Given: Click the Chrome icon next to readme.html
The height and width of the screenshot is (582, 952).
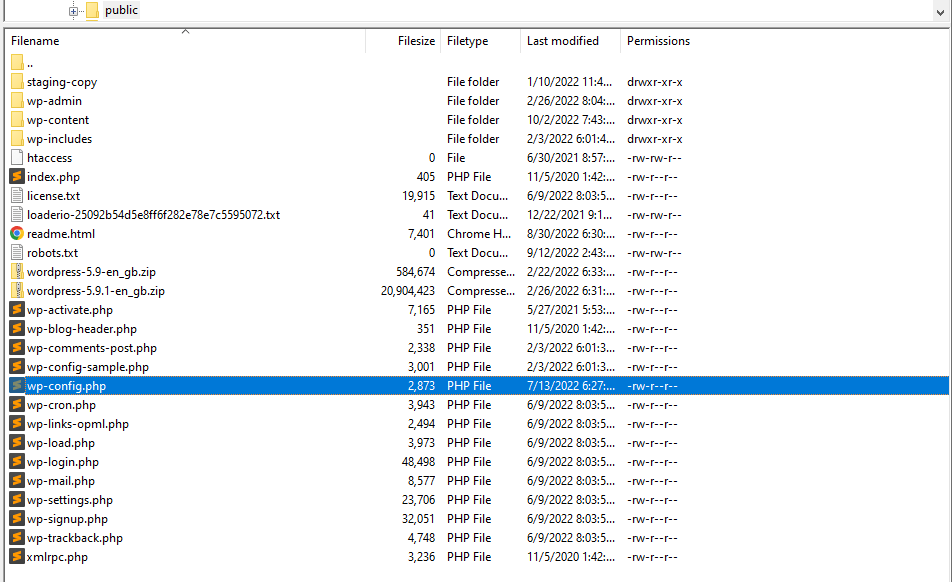Looking at the screenshot, I should 17,234.
